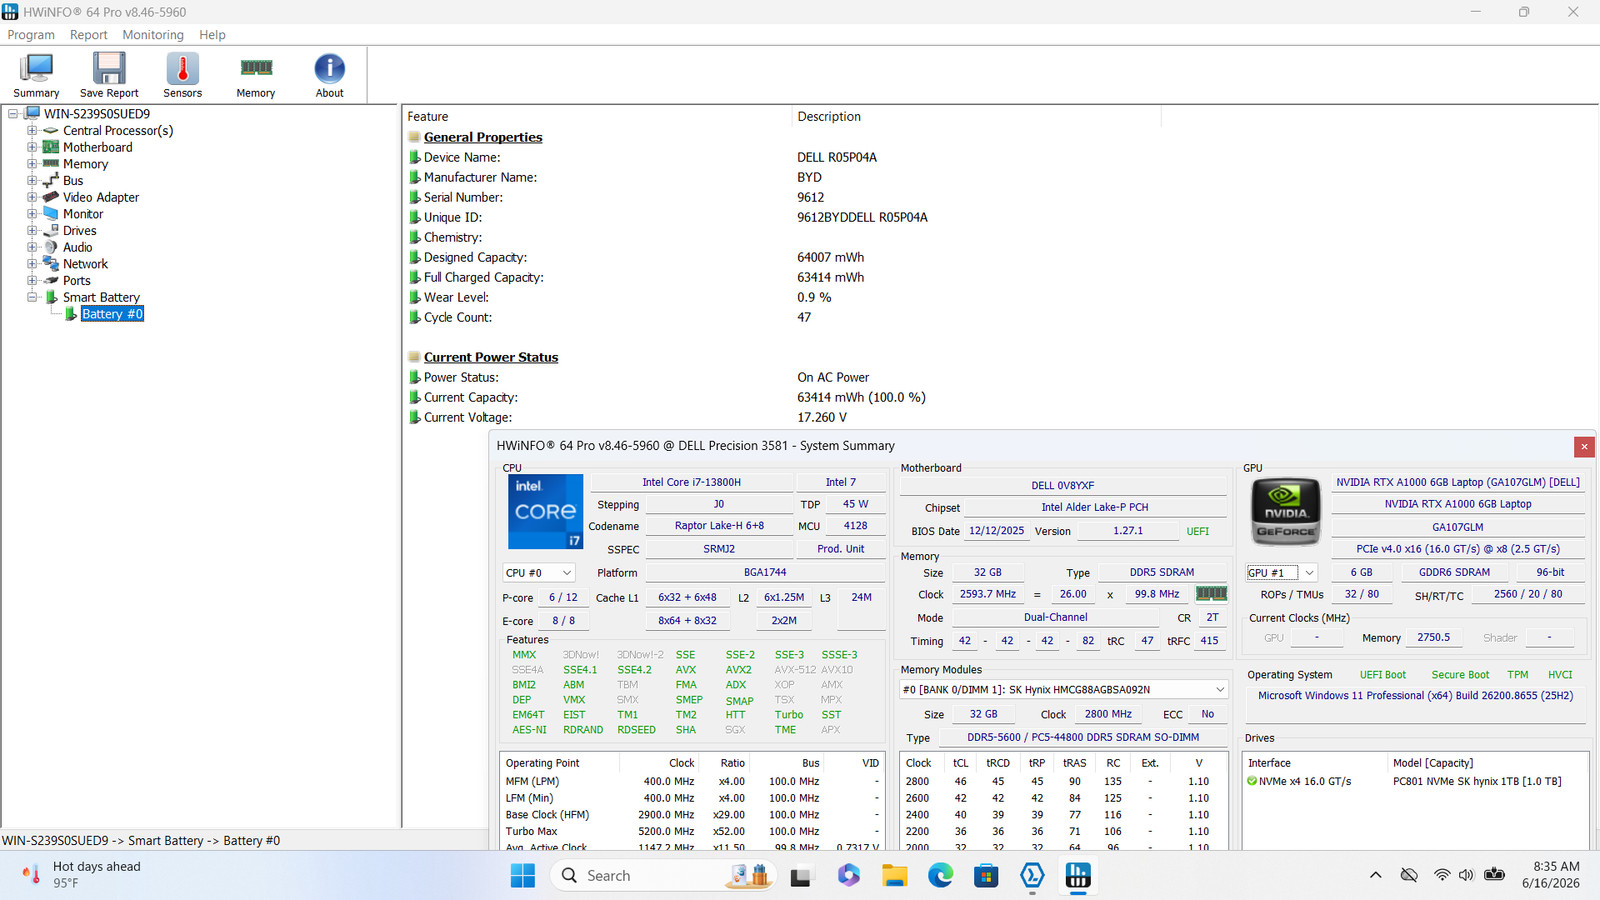
Task: Open Microsoft Store from the taskbar
Action: coord(986,876)
